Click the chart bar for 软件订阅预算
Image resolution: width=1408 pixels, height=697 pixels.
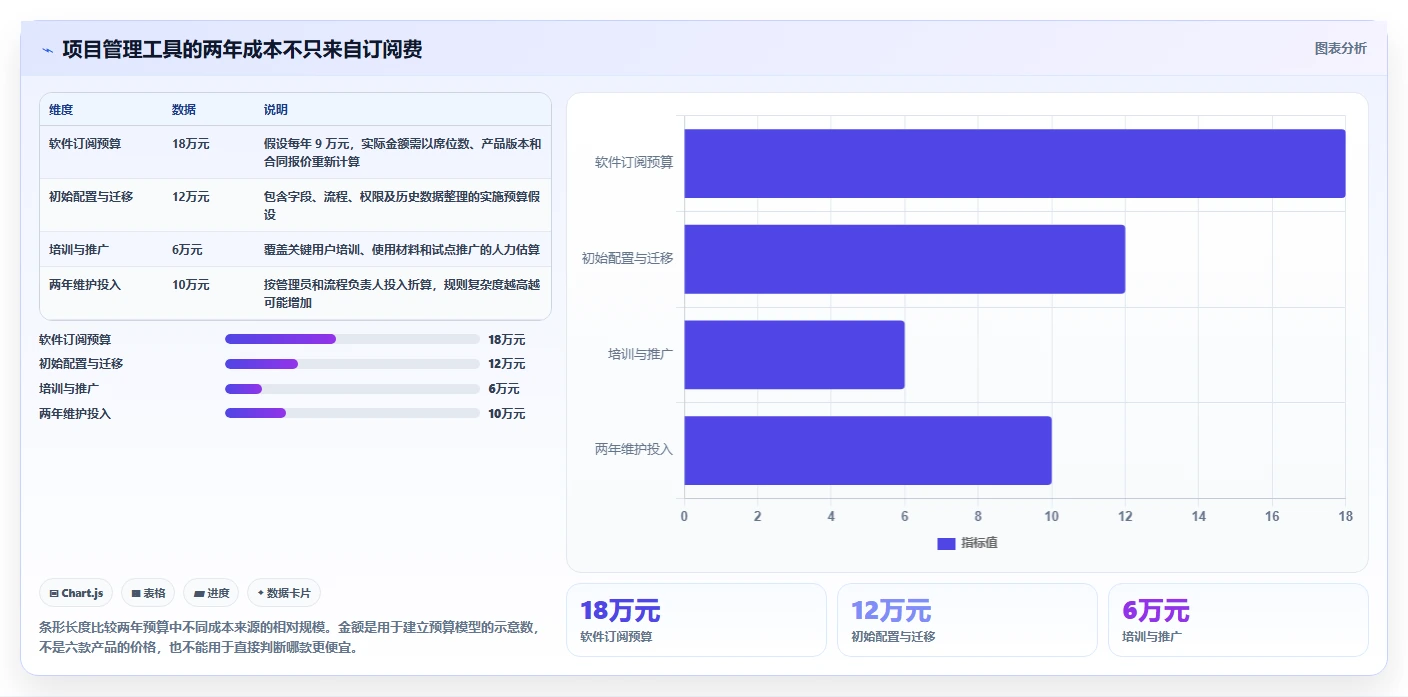1014,163
